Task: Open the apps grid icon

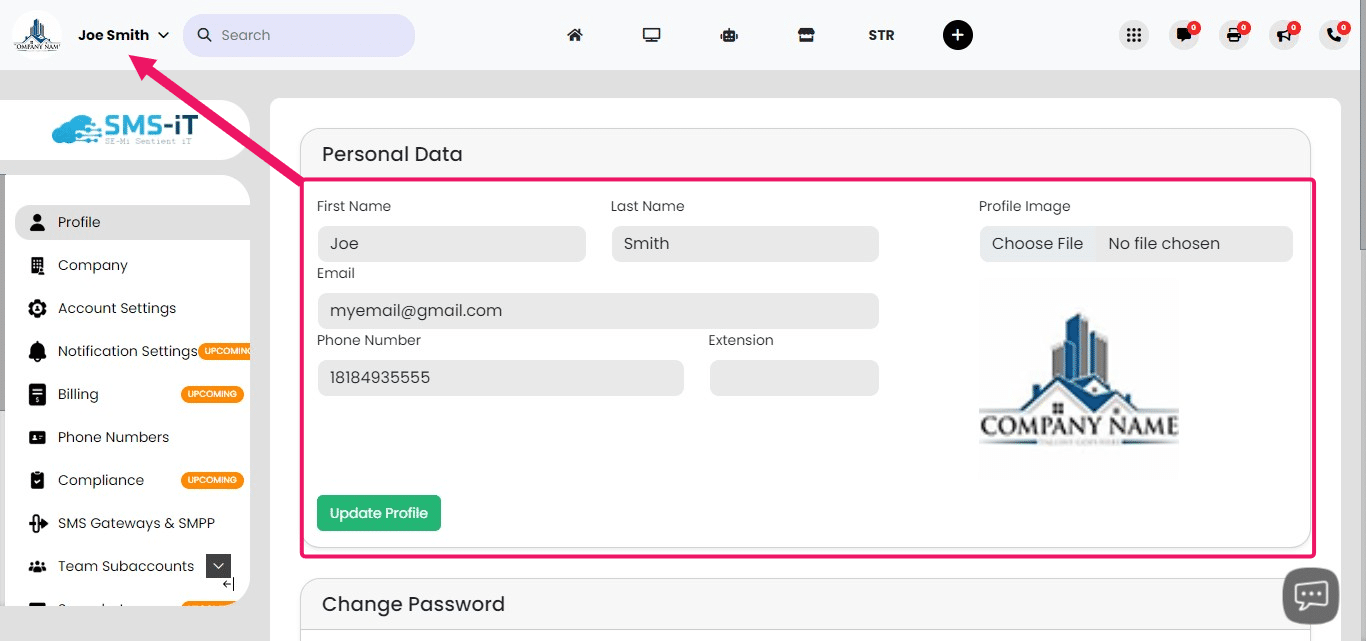Action: pos(1133,35)
